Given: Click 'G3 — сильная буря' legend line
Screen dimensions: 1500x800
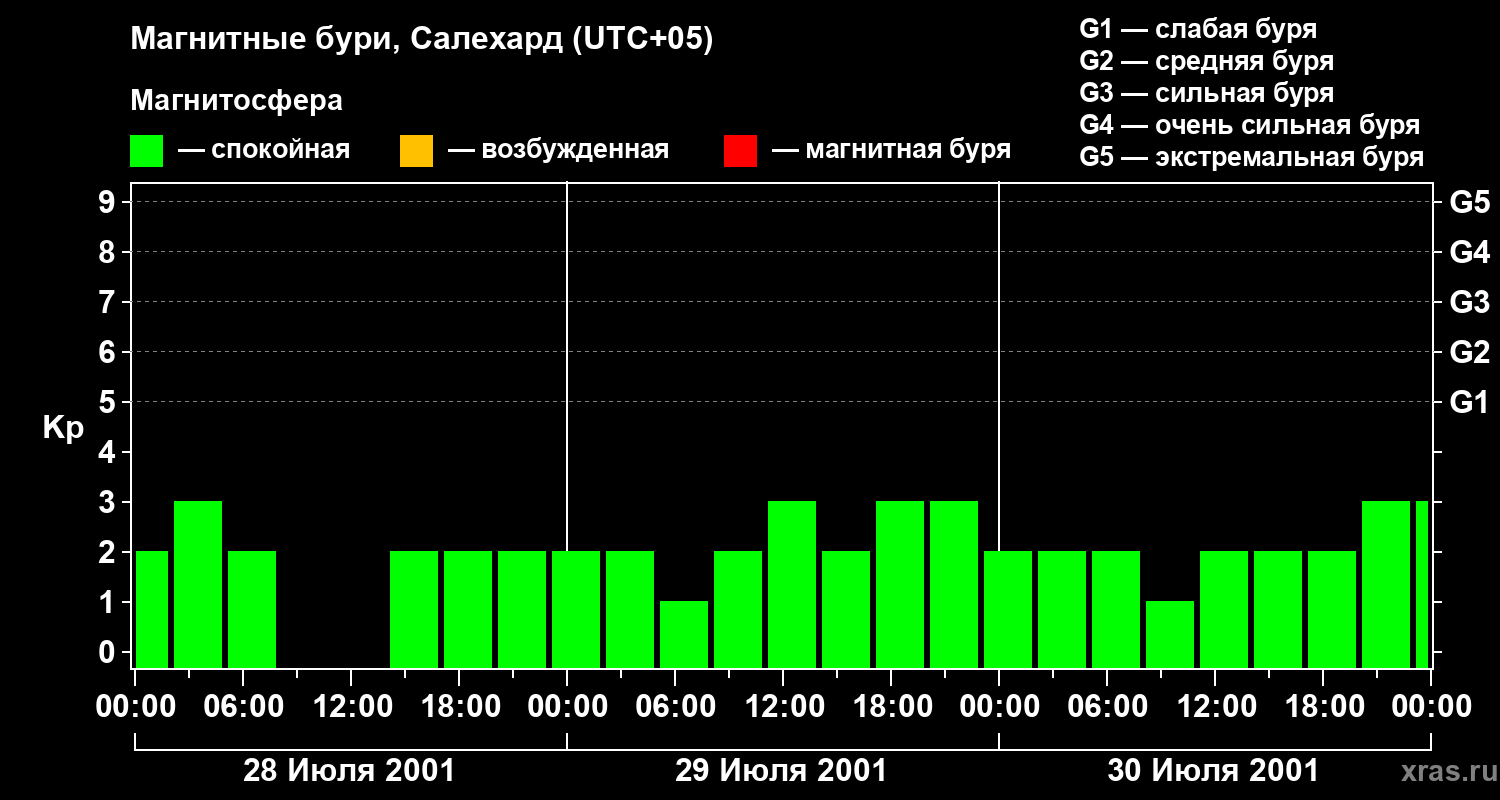Looking at the screenshot, I should click(1207, 93).
